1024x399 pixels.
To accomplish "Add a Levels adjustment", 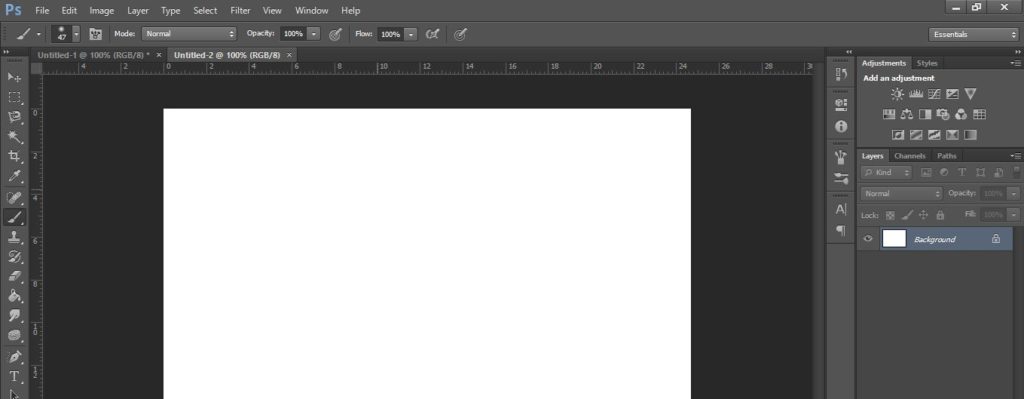I will pyautogui.click(x=916, y=94).
